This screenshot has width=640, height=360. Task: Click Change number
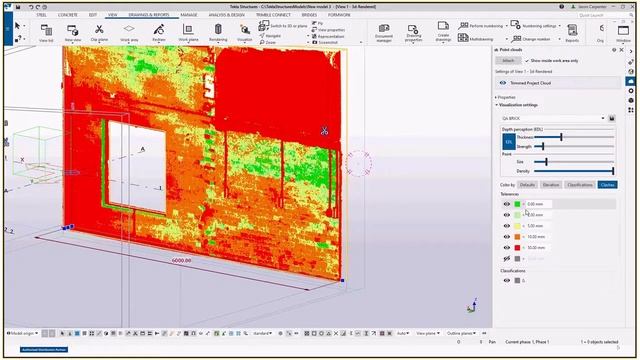point(531,39)
